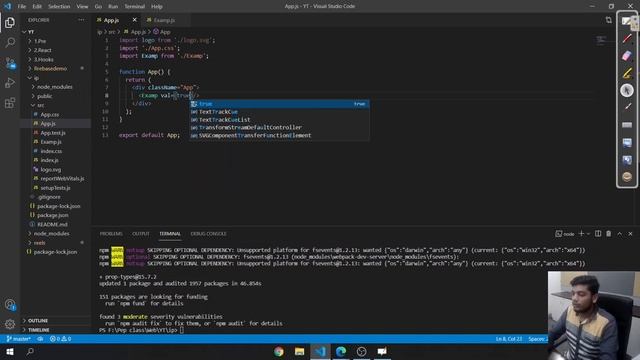Switch to the Problems panel tab
The image size is (640, 360).
click(x=111, y=234)
